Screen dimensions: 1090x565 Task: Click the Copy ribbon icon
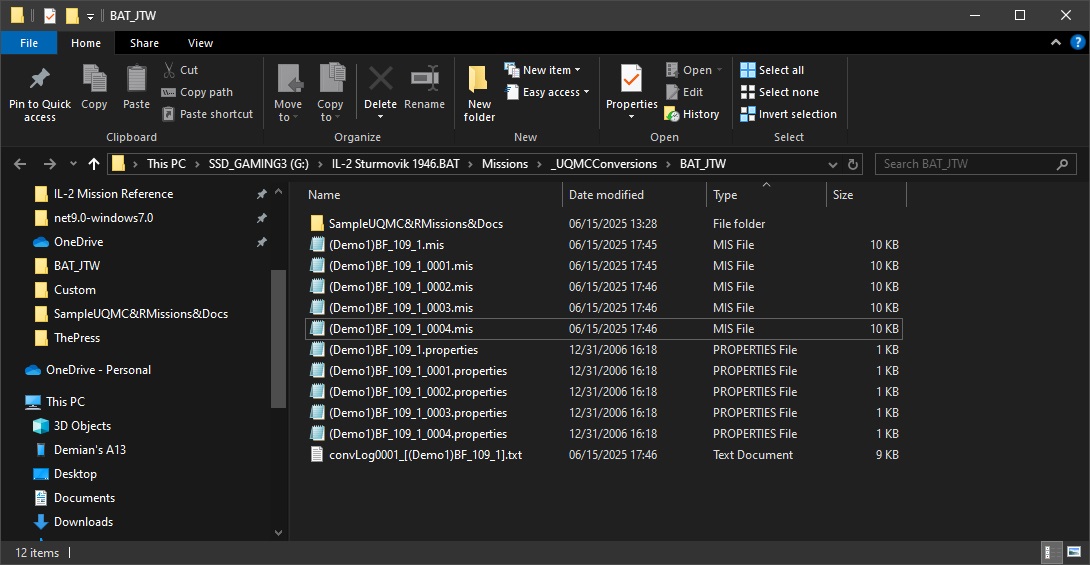tap(94, 79)
